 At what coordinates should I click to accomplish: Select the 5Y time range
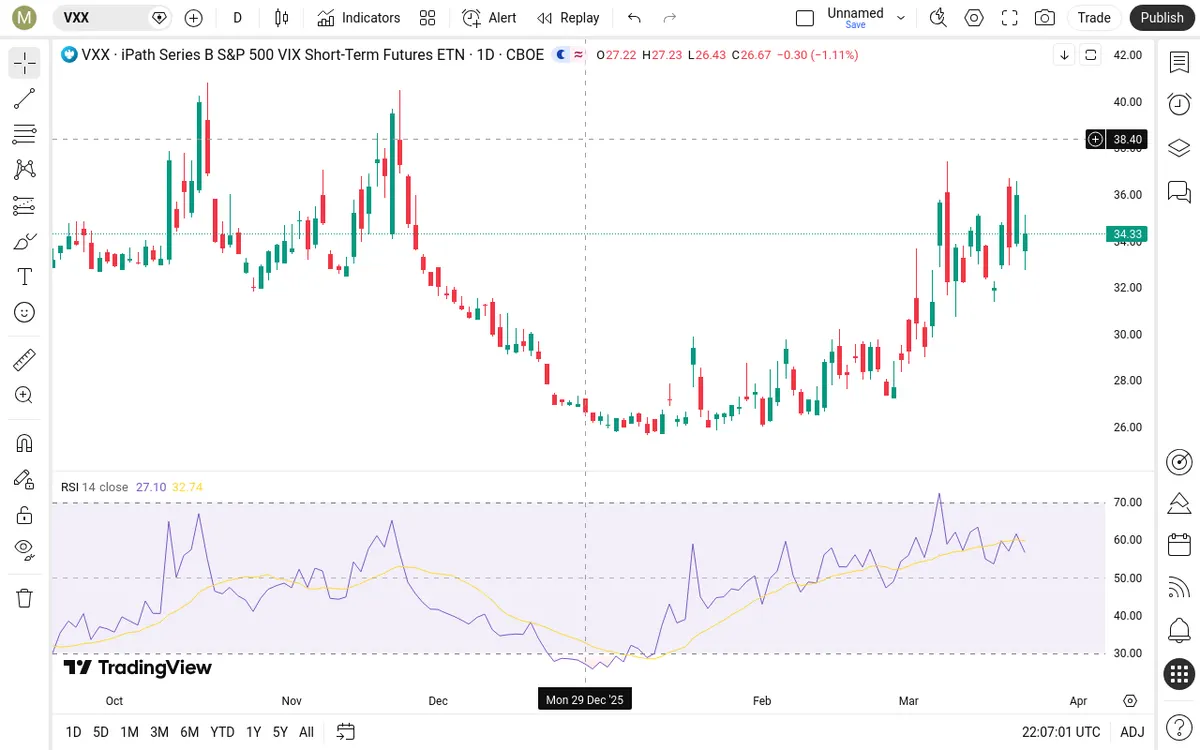(x=281, y=732)
